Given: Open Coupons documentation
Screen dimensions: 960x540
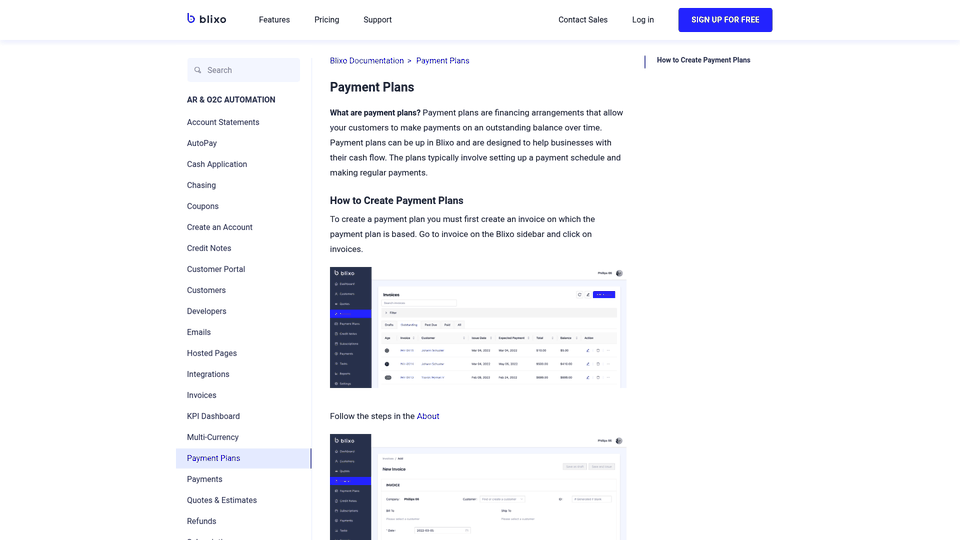Looking at the screenshot, I should click(x=202, y=206).
